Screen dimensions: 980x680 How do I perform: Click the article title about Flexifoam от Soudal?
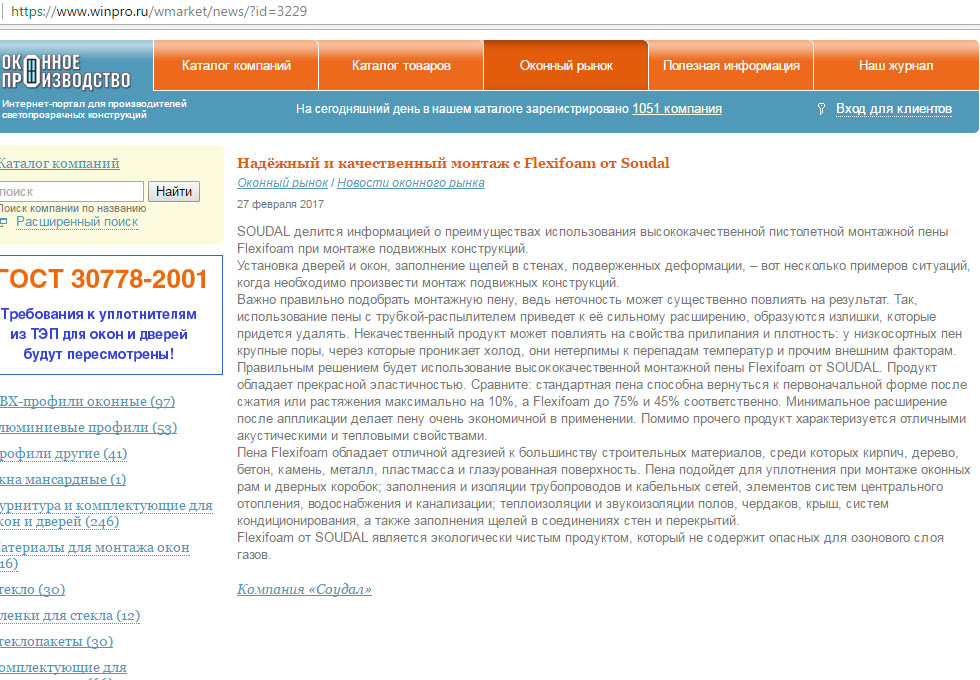(x=453, y=163)
